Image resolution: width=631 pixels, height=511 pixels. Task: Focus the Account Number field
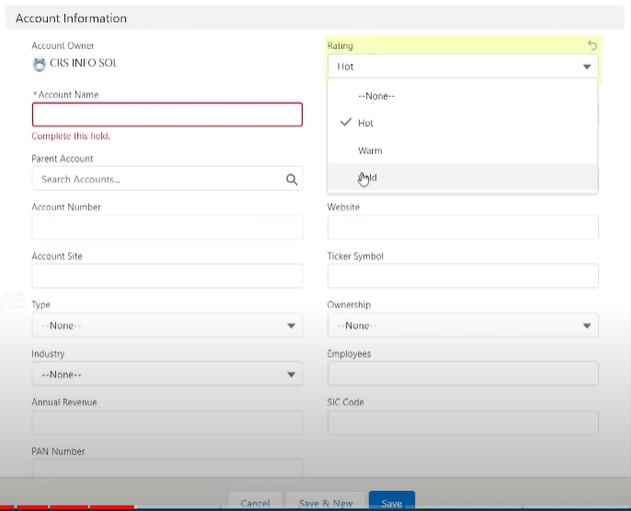[x=166, y=228]
